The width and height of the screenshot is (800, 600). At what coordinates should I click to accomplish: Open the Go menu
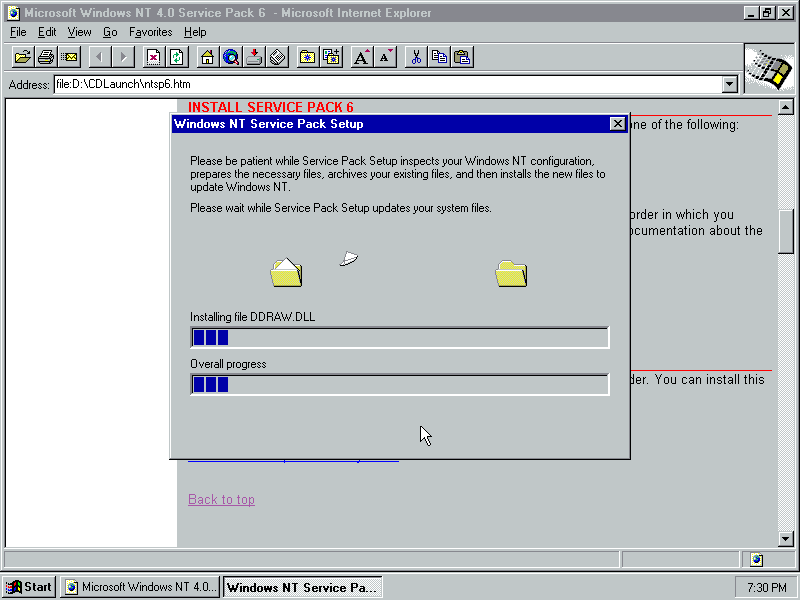pyautogui.click(x=110, y=32)
